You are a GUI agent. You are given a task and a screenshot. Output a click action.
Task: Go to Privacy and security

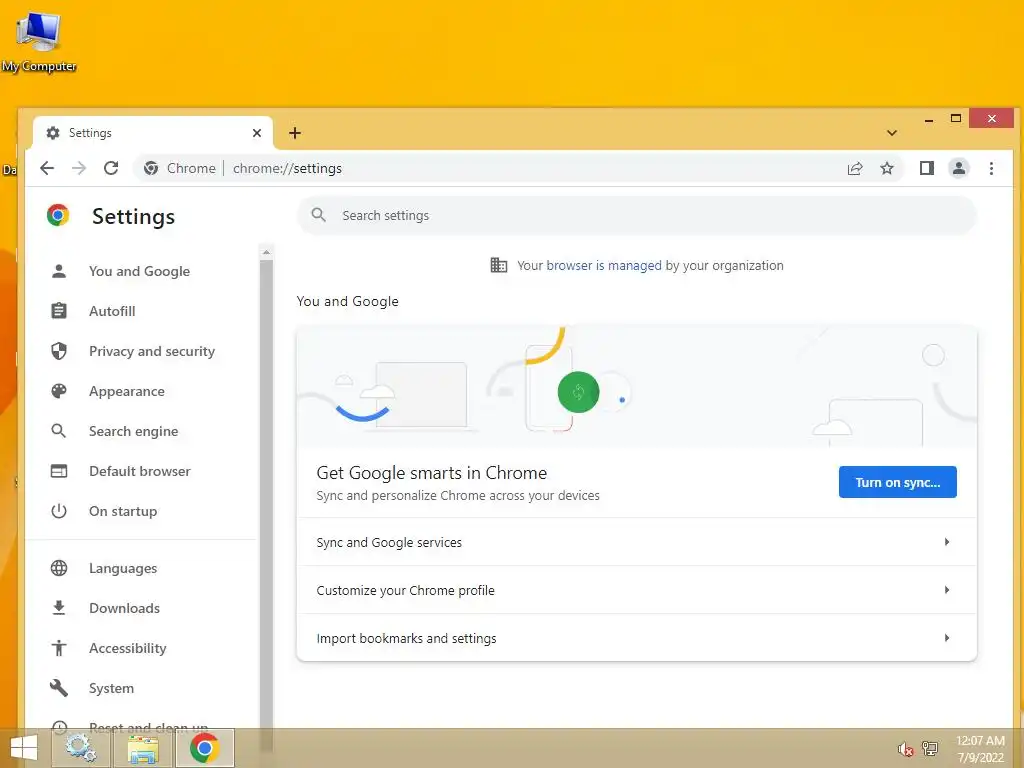[x=152, y=351]
